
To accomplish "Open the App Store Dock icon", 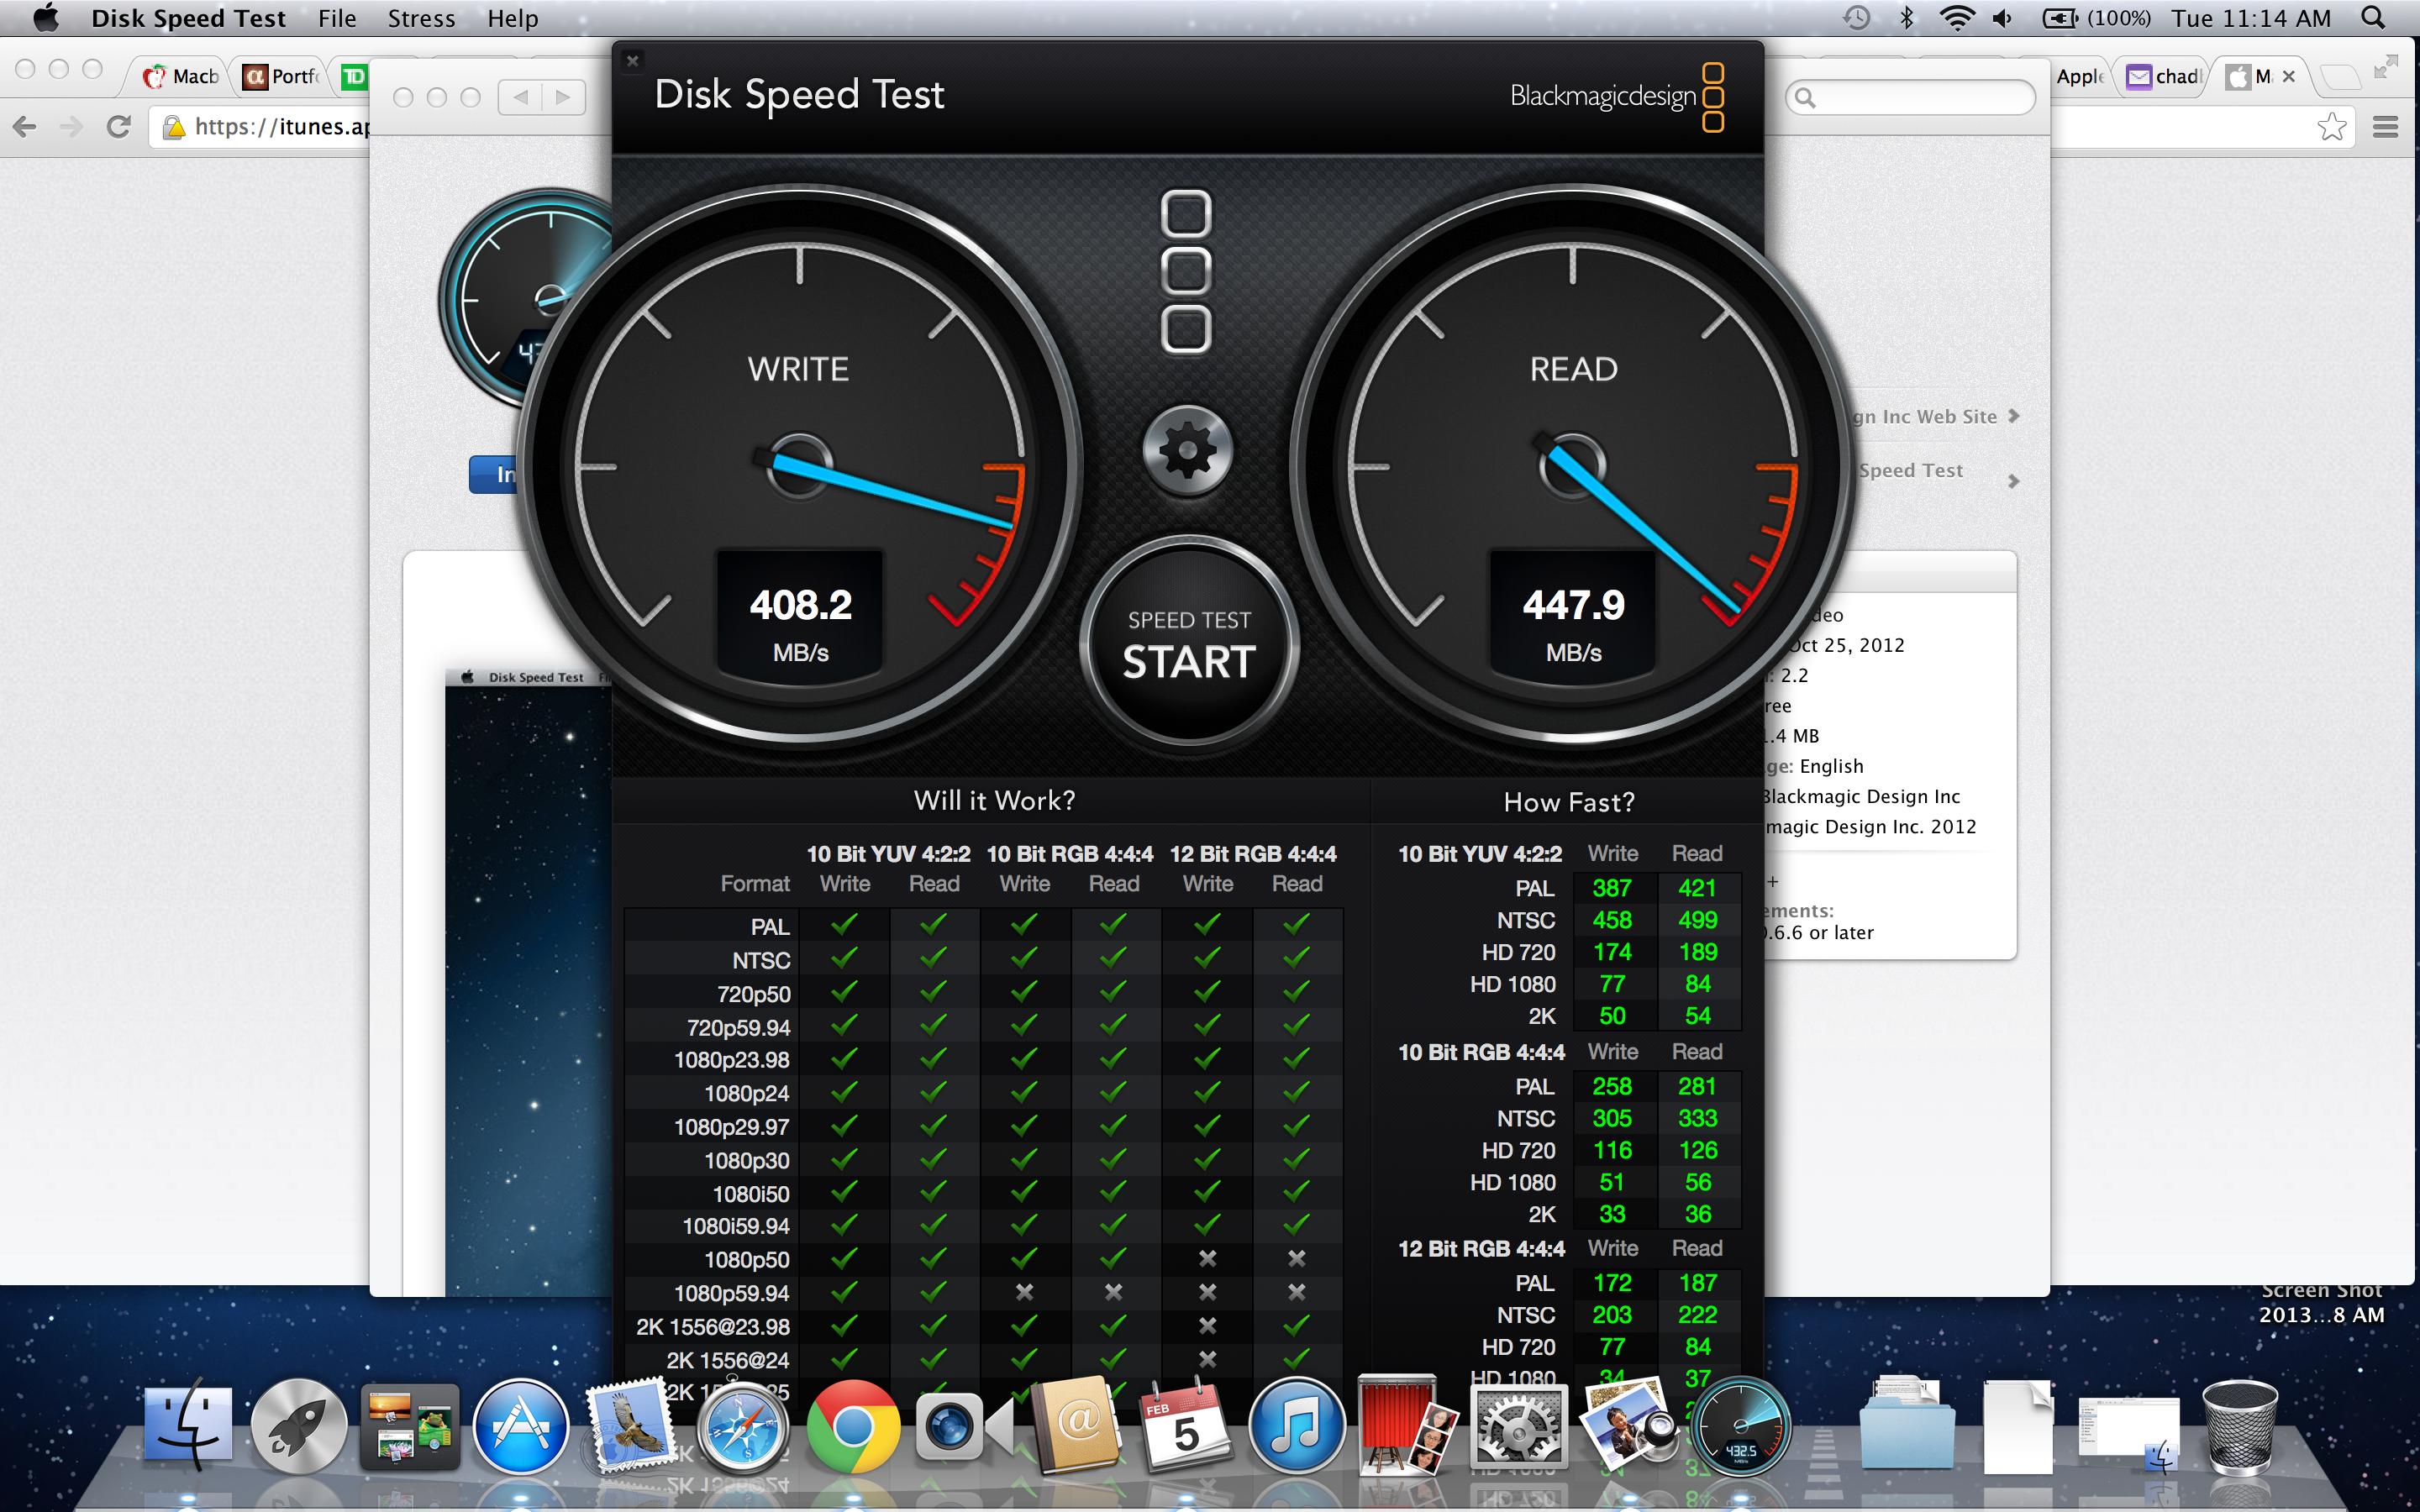I will tap(520, 1427).
